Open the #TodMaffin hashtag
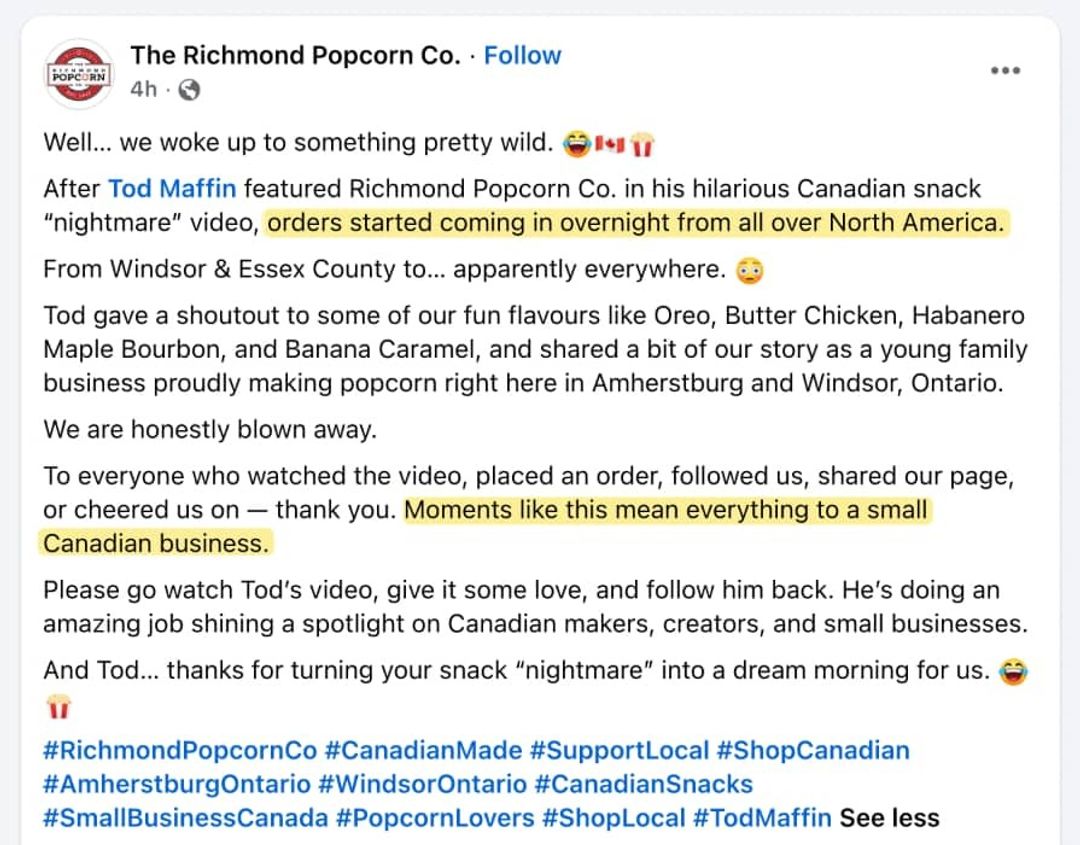The width and height of the screenshot is (1080, 845). pyautogui.click(x=762, y=817)
